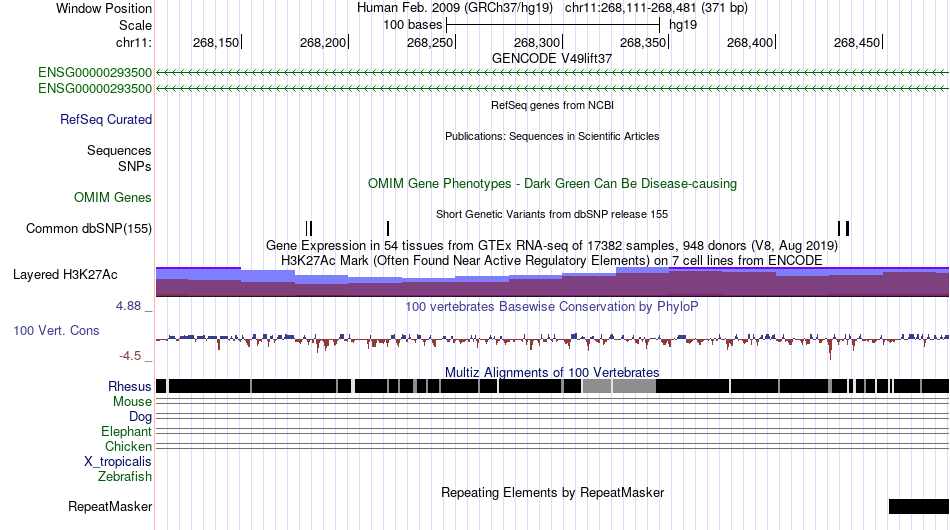Open the GTEx Gene Expression track title
This screenshot has height=530, width=950.
(552, 245)
